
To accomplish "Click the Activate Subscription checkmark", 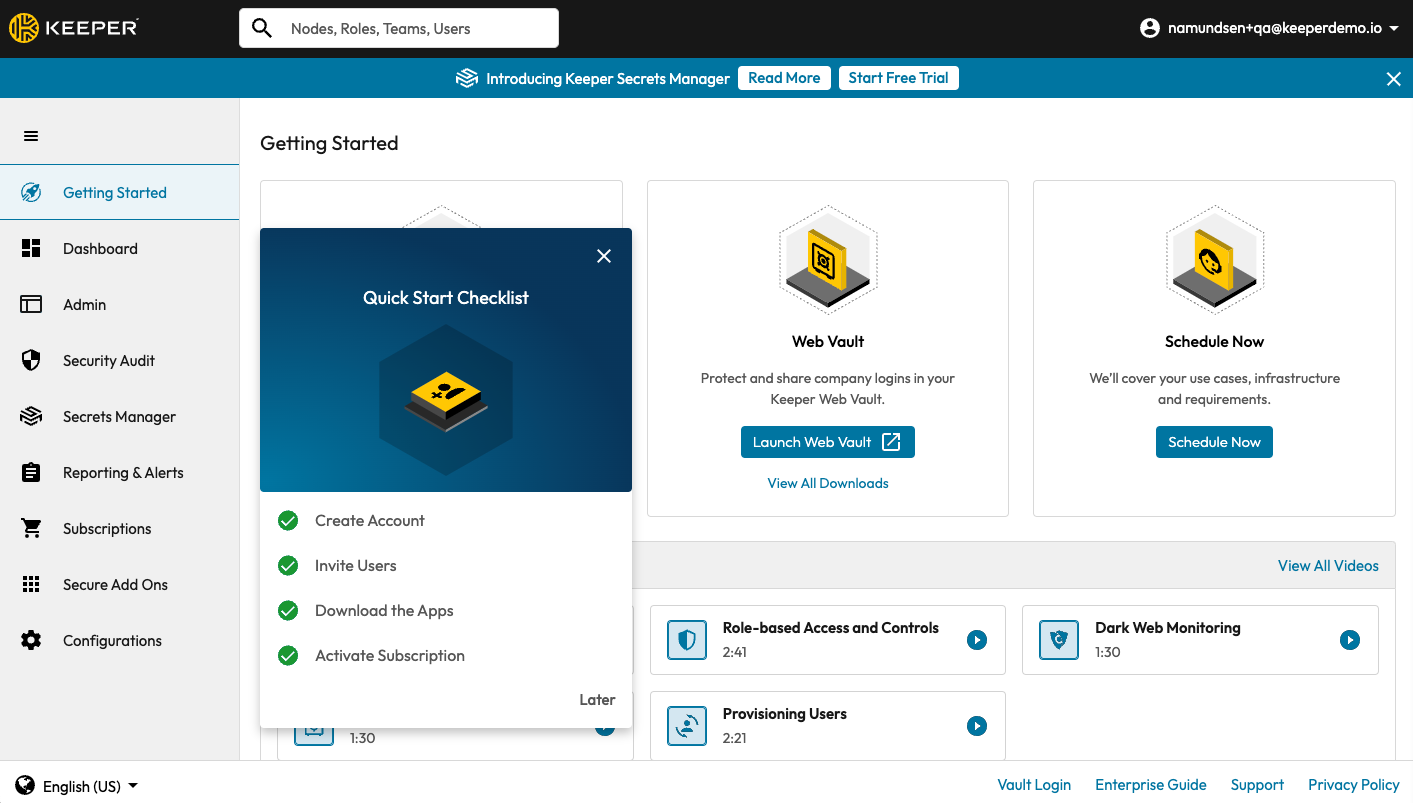I will [288, 656].
